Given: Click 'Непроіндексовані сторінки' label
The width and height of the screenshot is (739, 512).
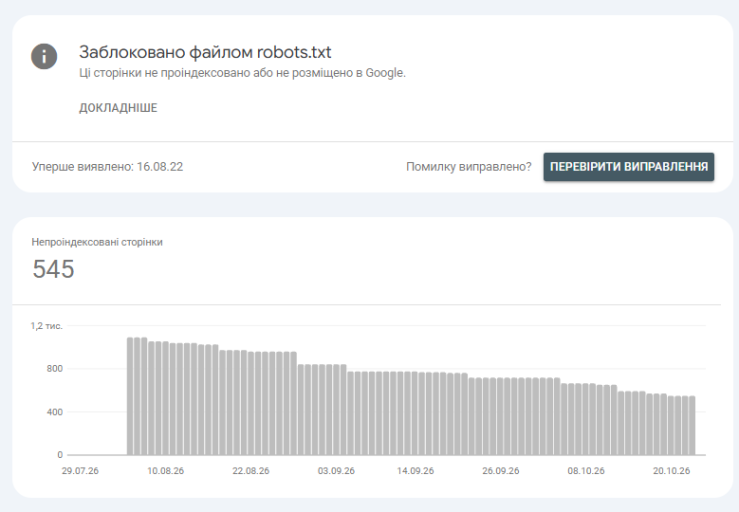Looking at the screenshot, I should tap(97, 242).
